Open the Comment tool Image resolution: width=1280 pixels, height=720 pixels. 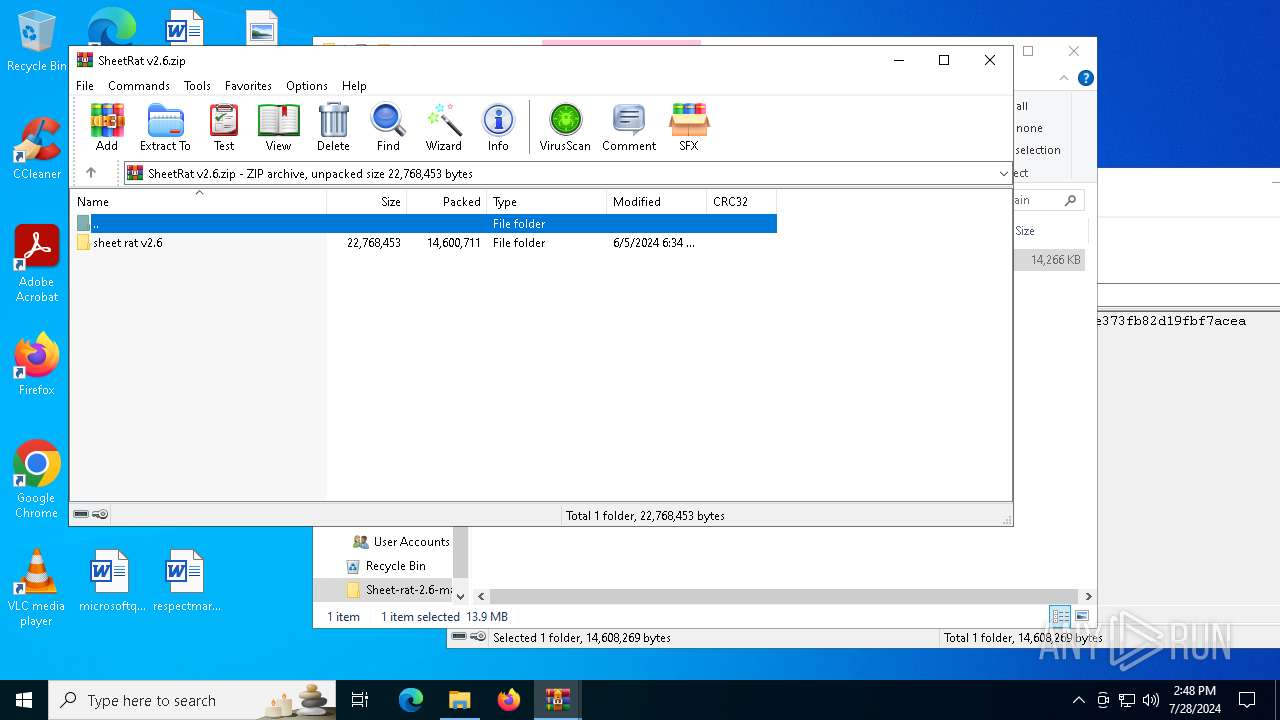coord(629,127)
